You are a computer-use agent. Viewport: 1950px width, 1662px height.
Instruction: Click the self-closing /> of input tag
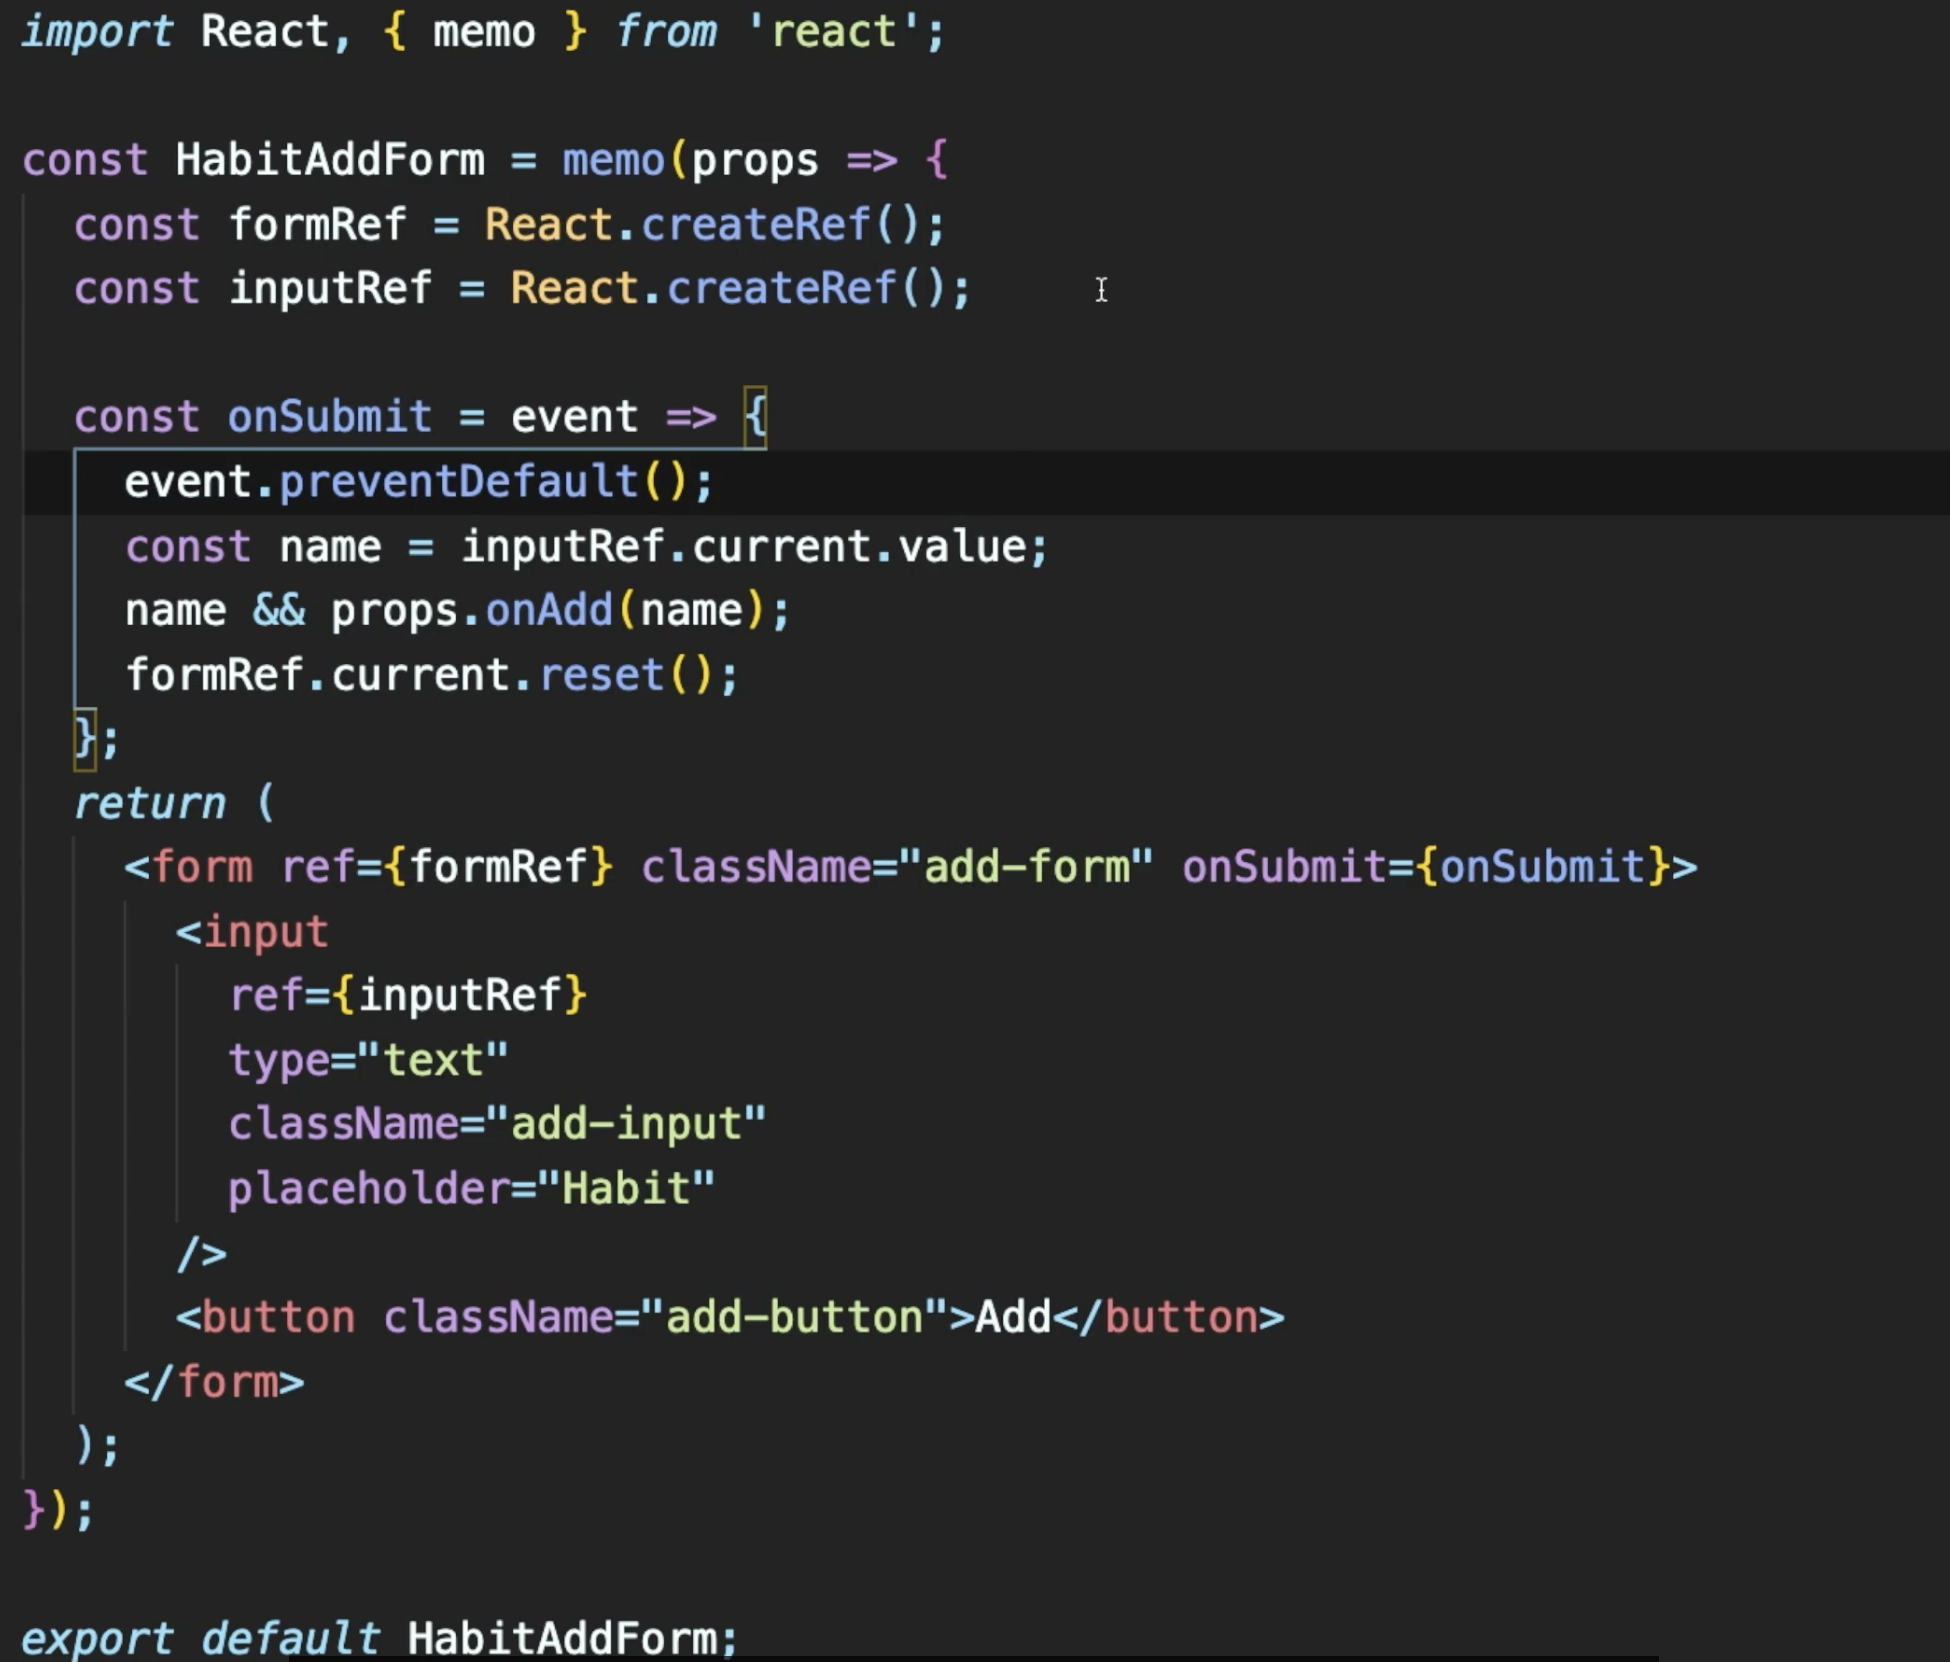click(202, 1254)
